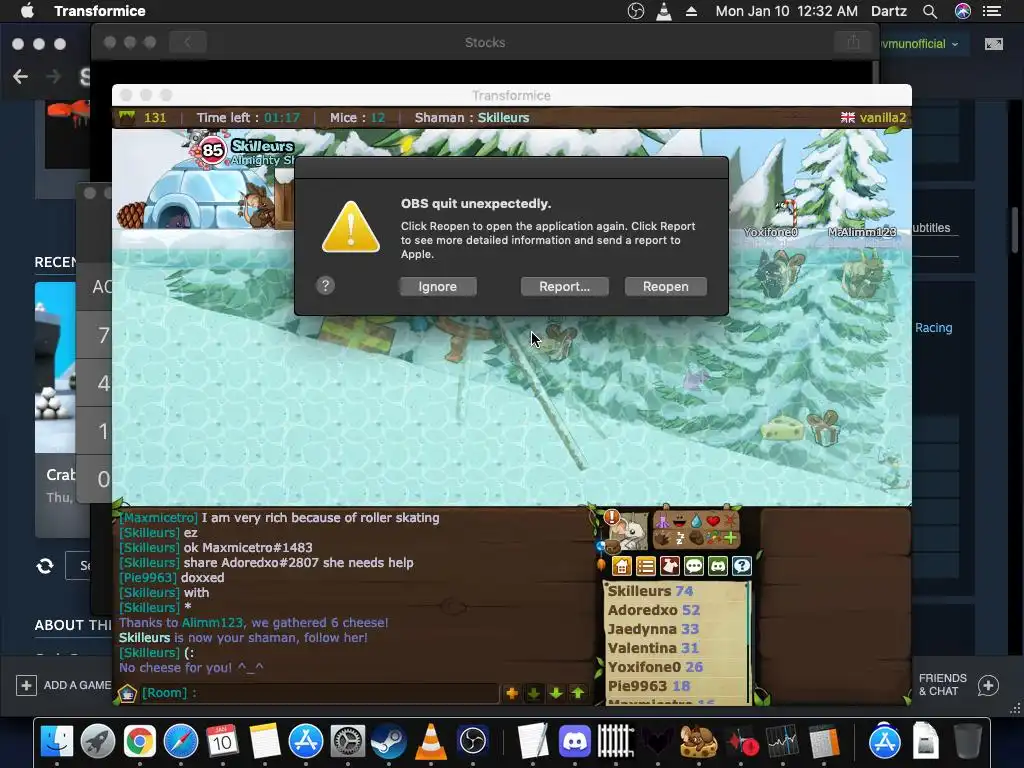
Task: Select the laughing face emote
Action: (x=679, y=521)
